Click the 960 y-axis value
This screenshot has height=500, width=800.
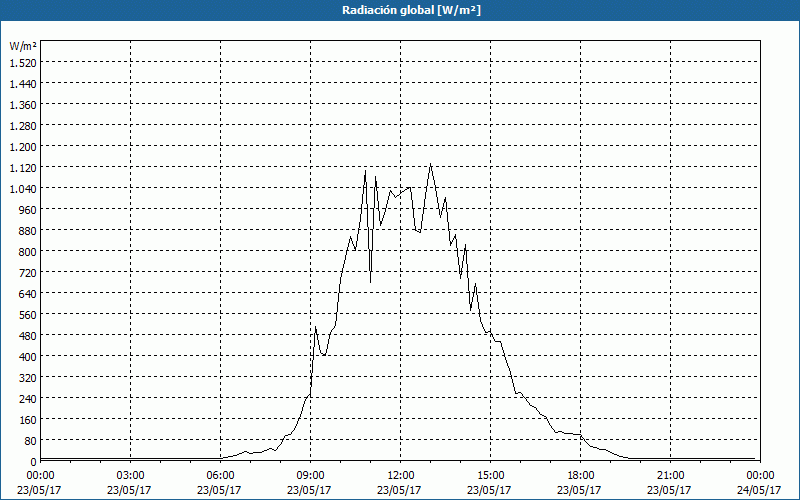[x=29, y=210]
